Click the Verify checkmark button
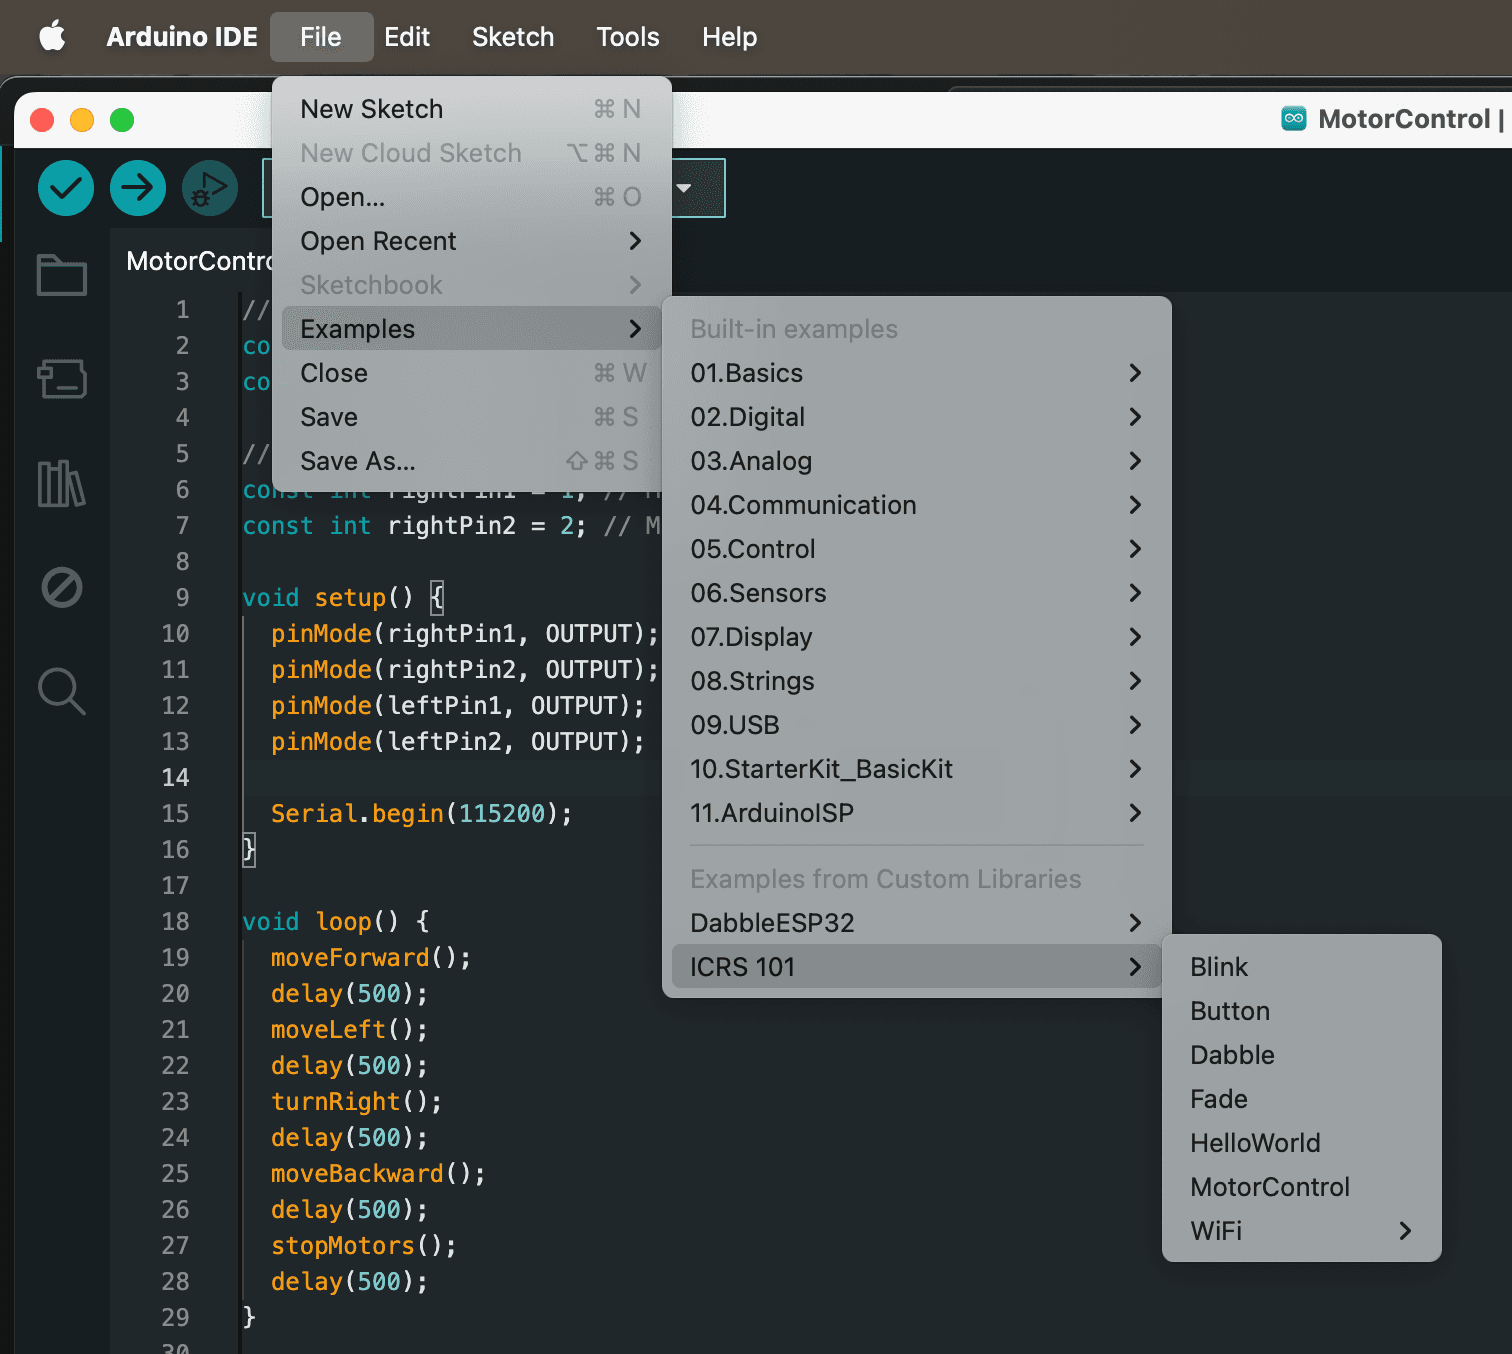Image resolution: width=1512 pixels, height=1354 pixels. coord(66,188)
